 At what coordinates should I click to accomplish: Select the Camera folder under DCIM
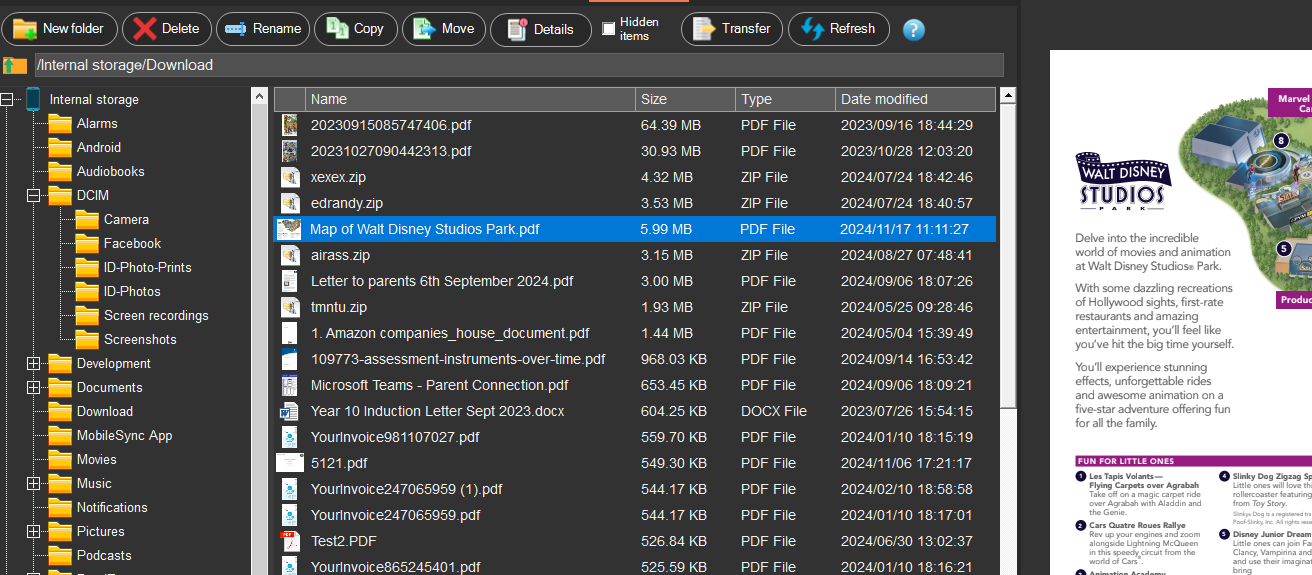click(126, 219)
